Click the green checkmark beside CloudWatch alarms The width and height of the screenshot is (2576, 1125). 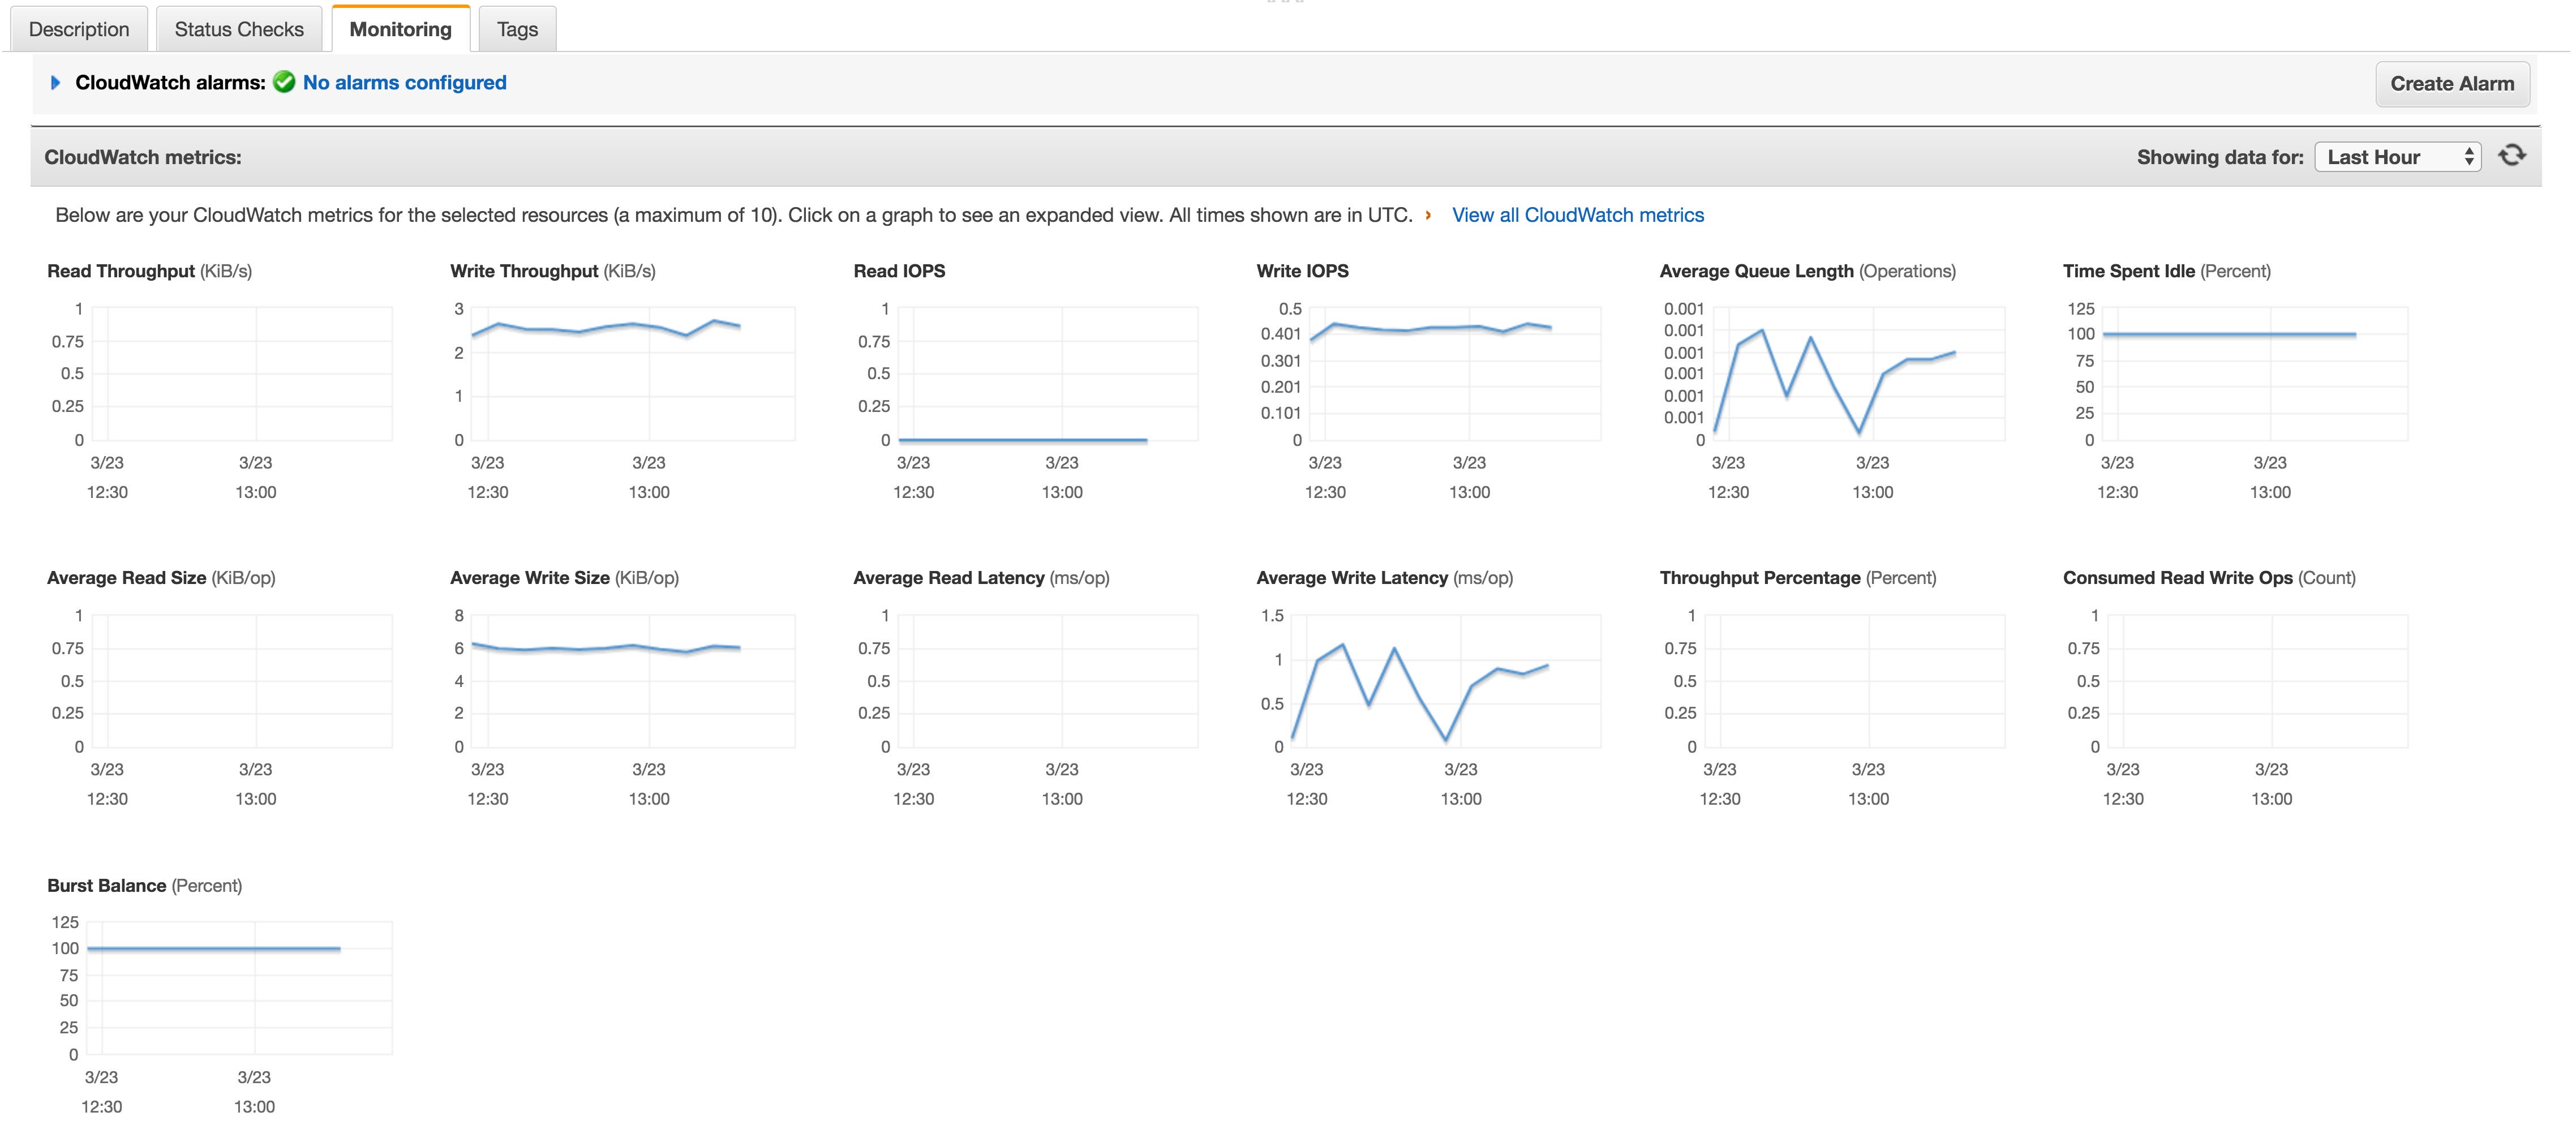tap(284, 83)
